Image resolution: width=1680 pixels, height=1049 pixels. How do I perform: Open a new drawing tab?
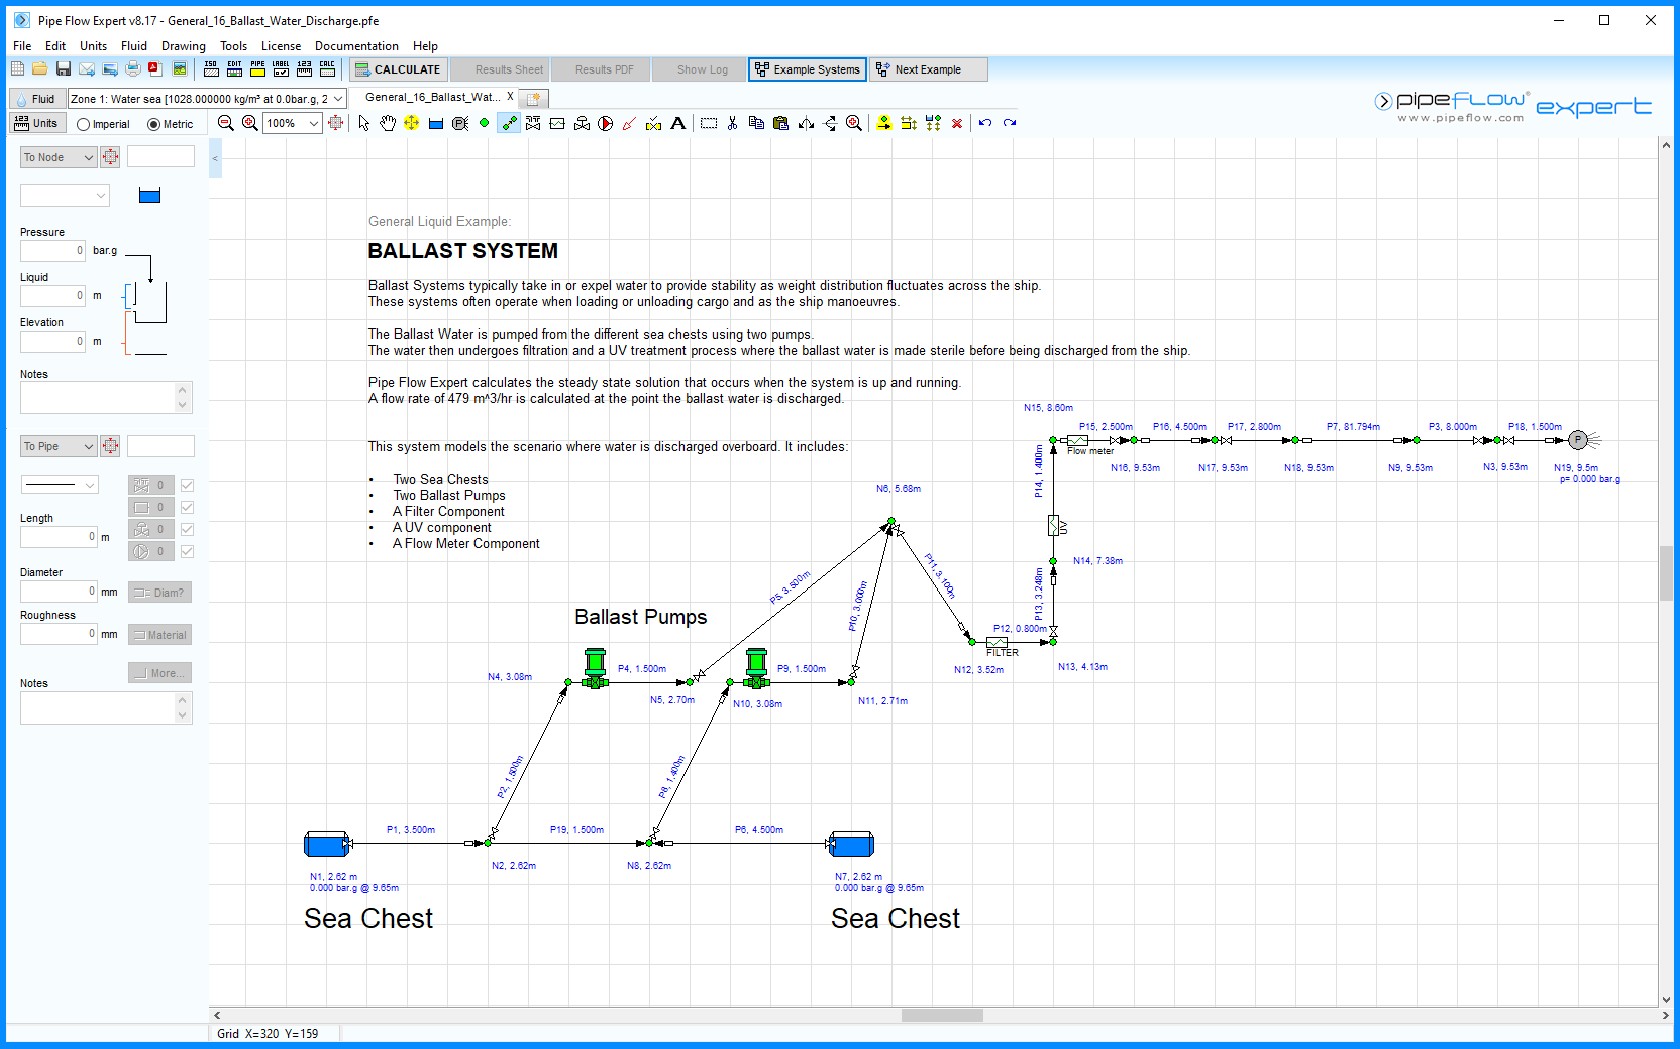[534, 98]
